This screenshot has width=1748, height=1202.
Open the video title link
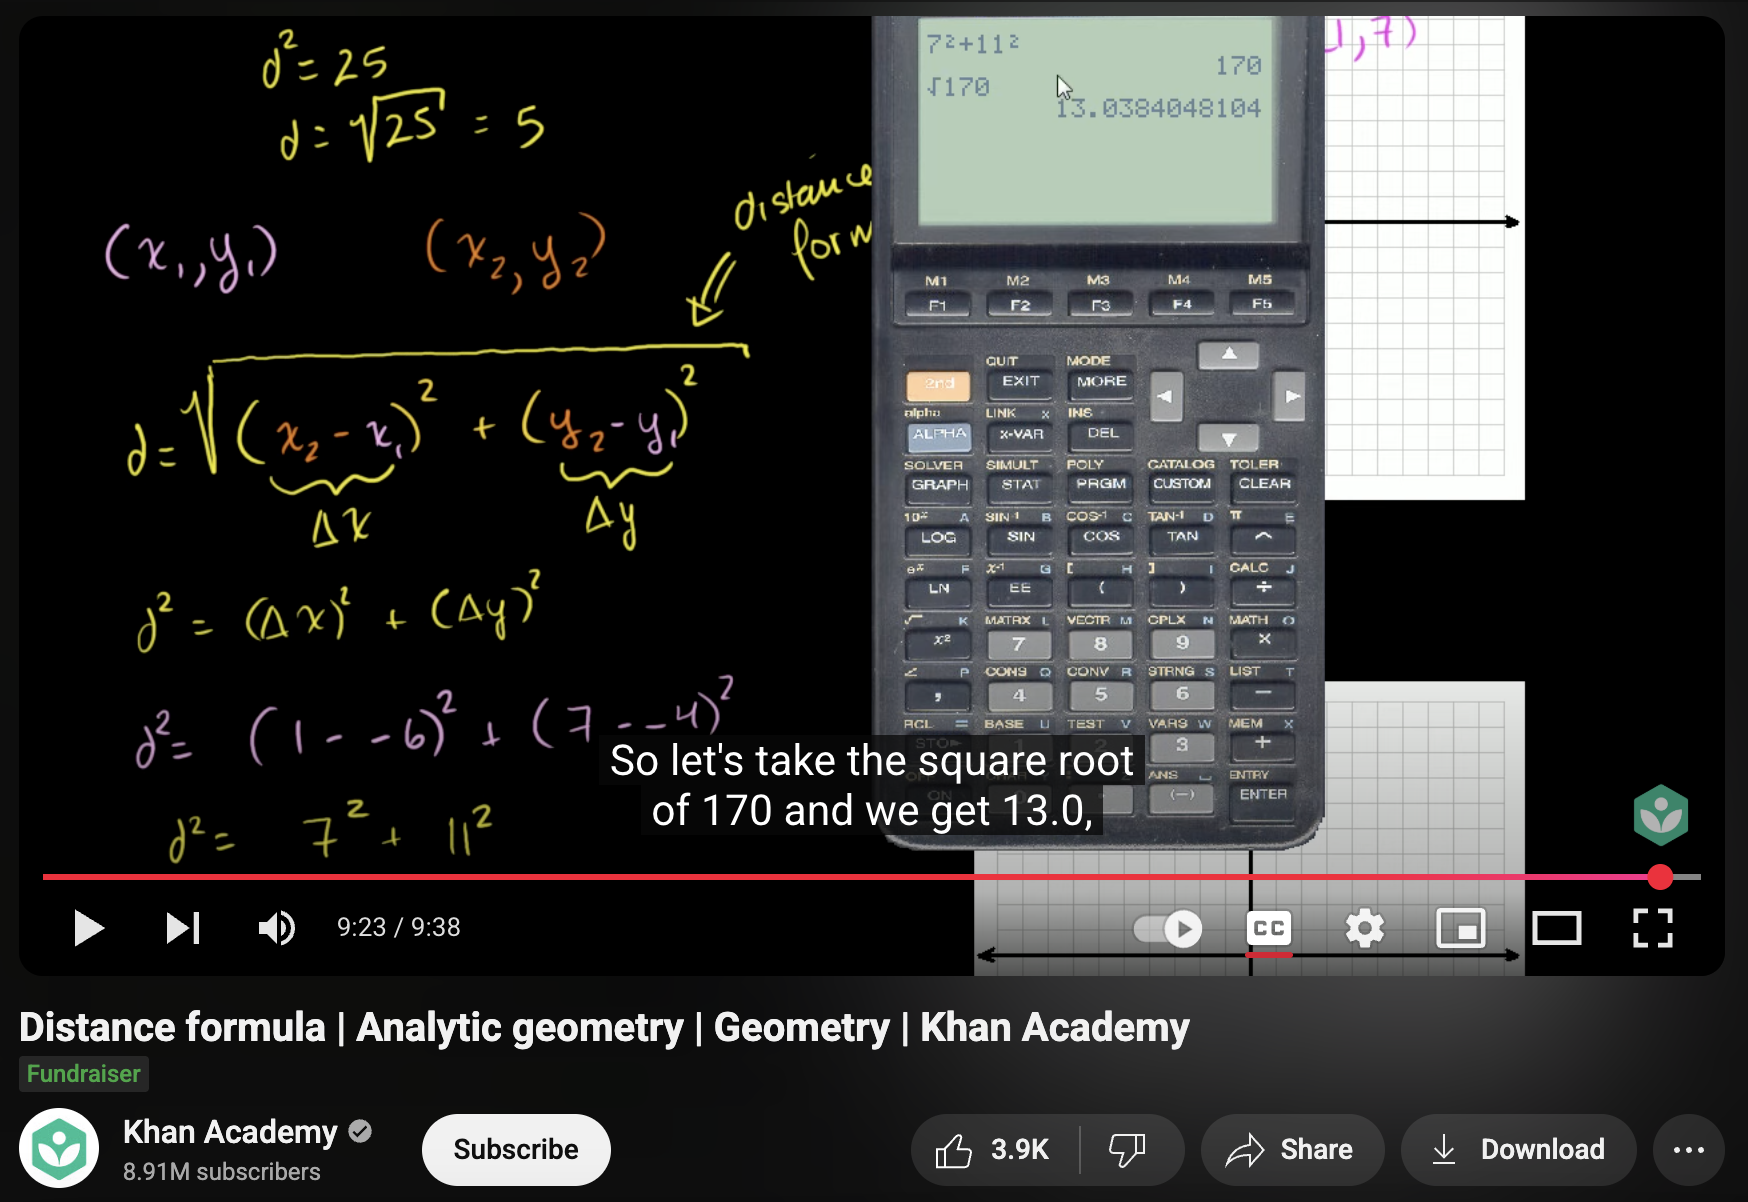[x=604, y=1027]
